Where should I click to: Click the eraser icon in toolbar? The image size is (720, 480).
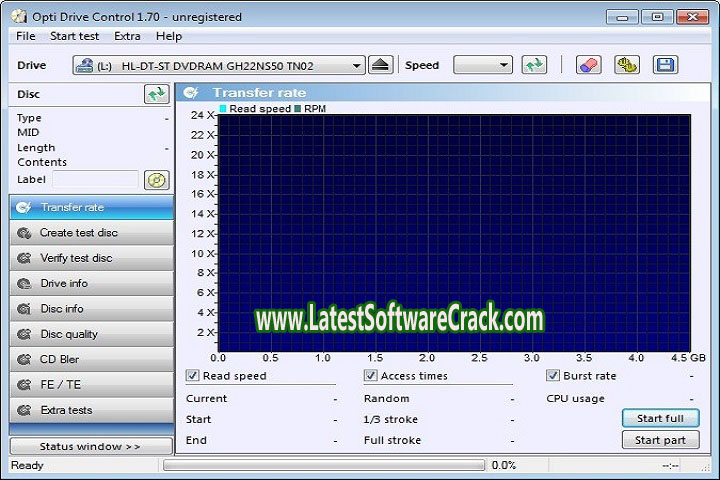[x=589, y=65]
